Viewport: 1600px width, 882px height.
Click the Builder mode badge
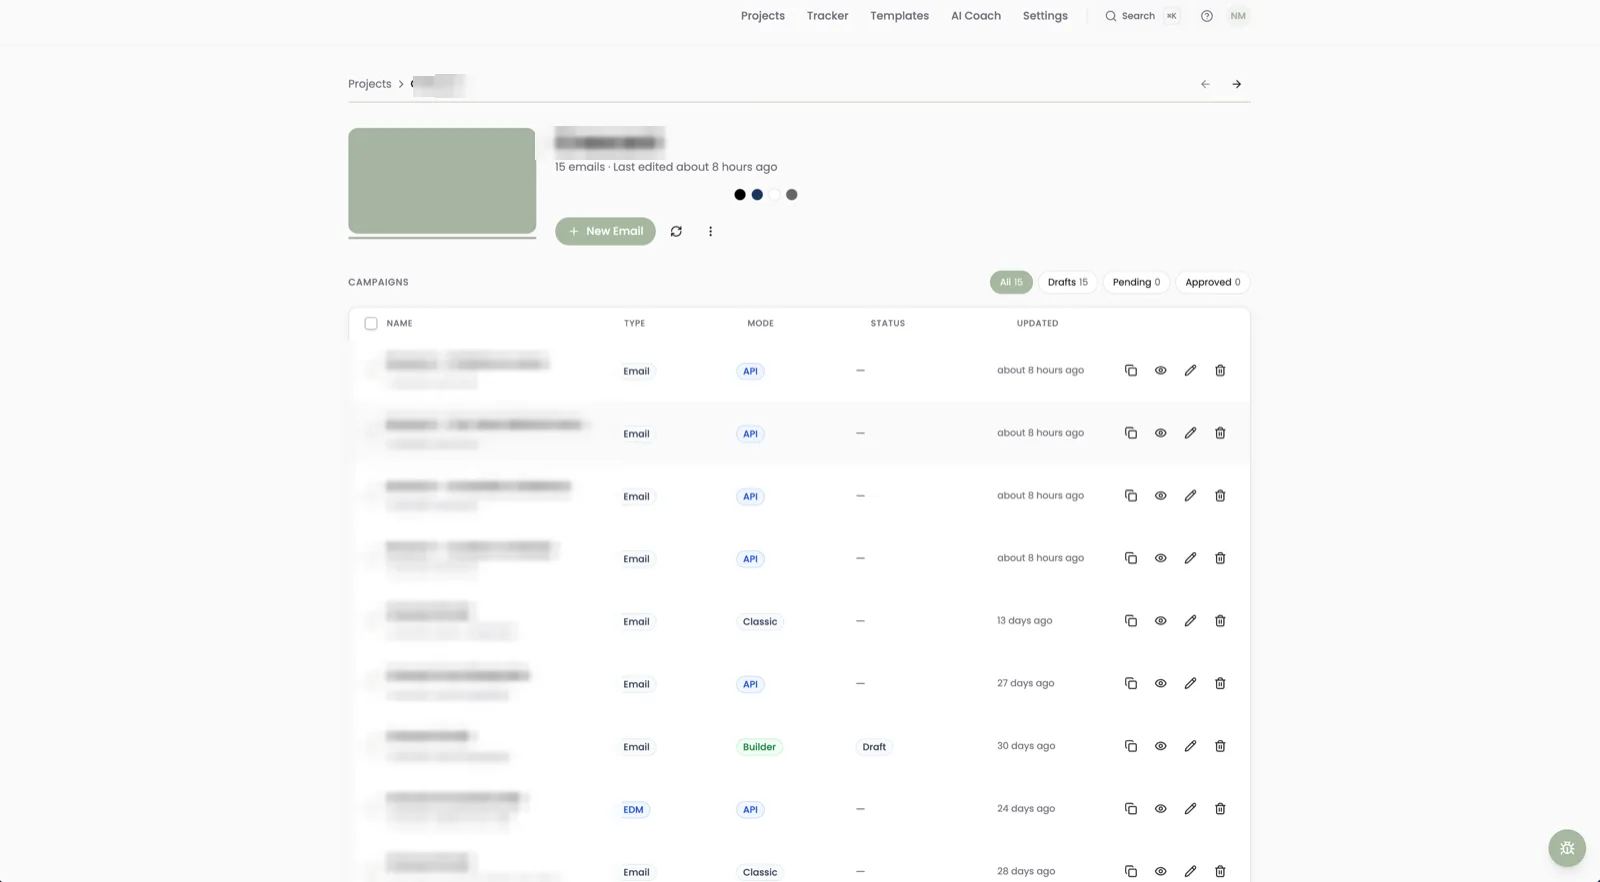click(x=759, y=747)
